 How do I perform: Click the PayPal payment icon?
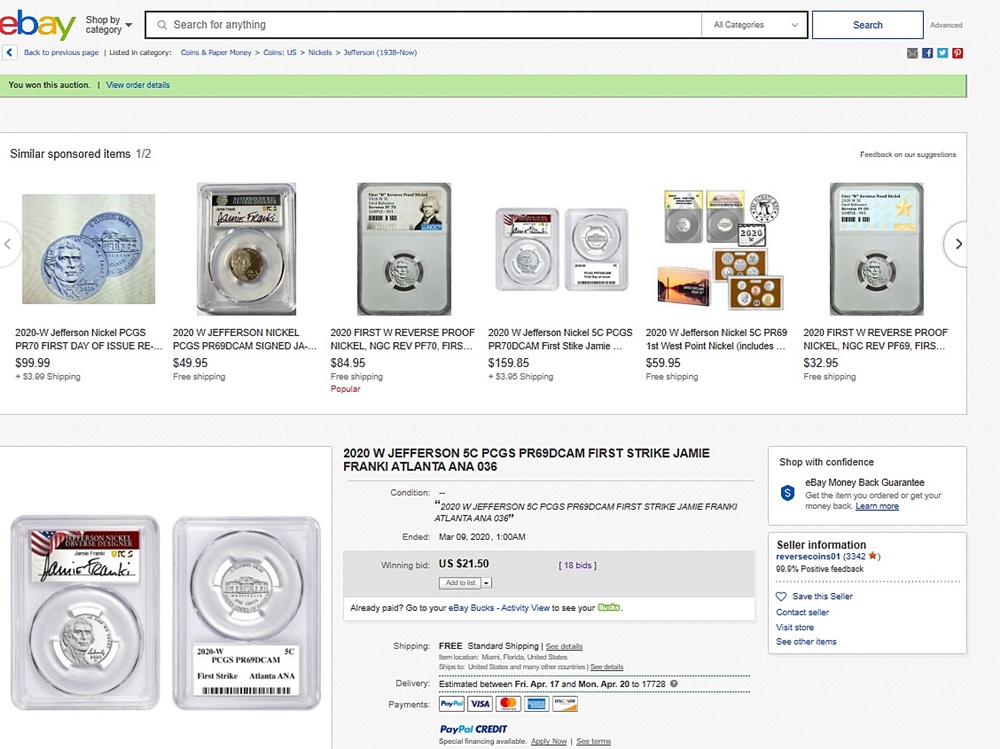click(452, 704)
